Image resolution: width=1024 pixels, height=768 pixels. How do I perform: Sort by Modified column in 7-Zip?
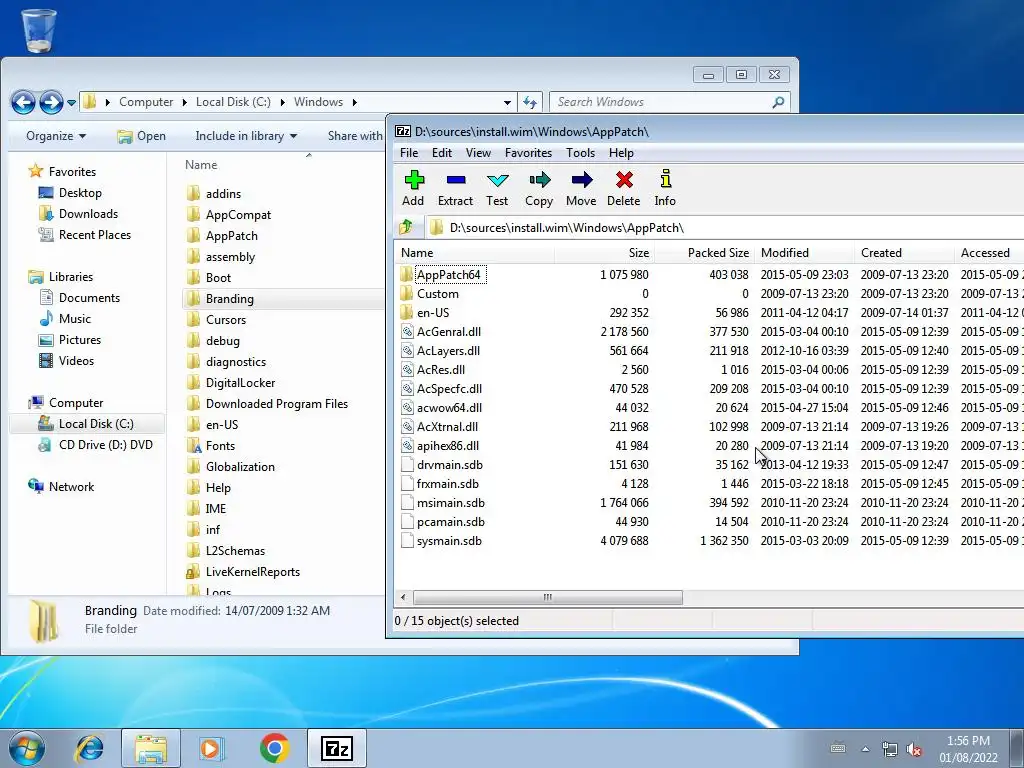(x=805, y=253)
